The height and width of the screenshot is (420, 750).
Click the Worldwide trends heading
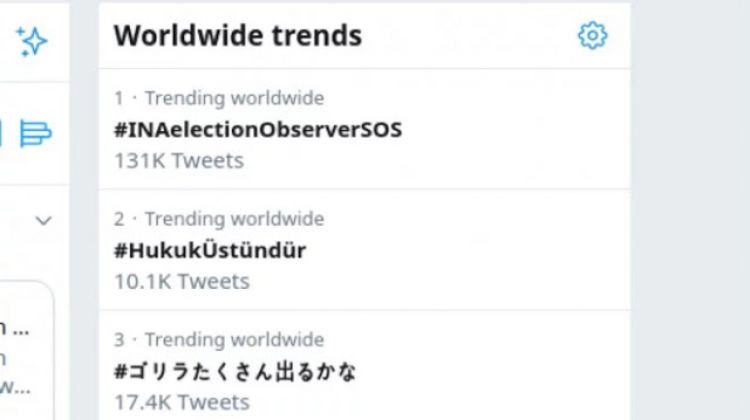[x=237, y=36]
